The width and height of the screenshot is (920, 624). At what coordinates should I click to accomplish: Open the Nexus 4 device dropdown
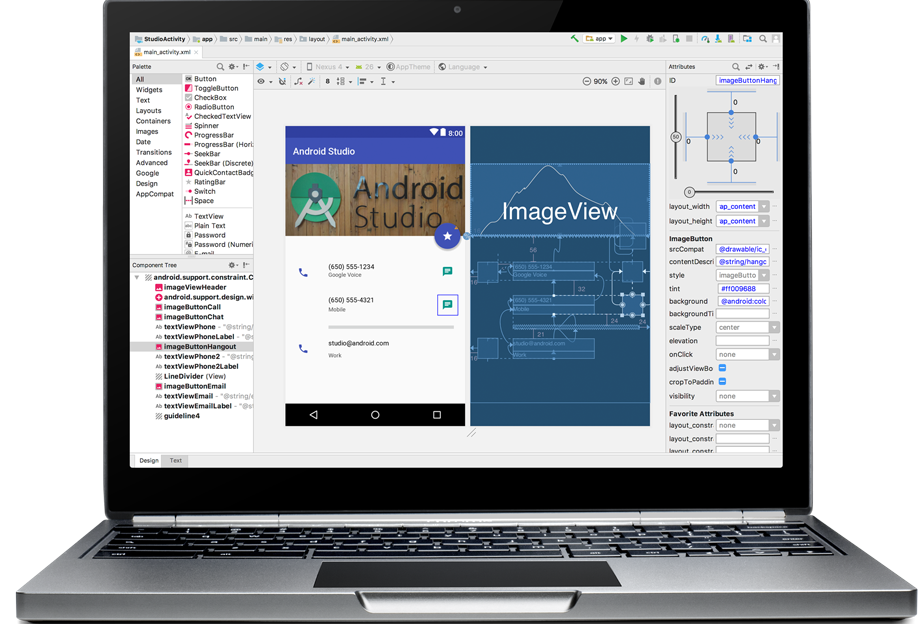[328, 67]
